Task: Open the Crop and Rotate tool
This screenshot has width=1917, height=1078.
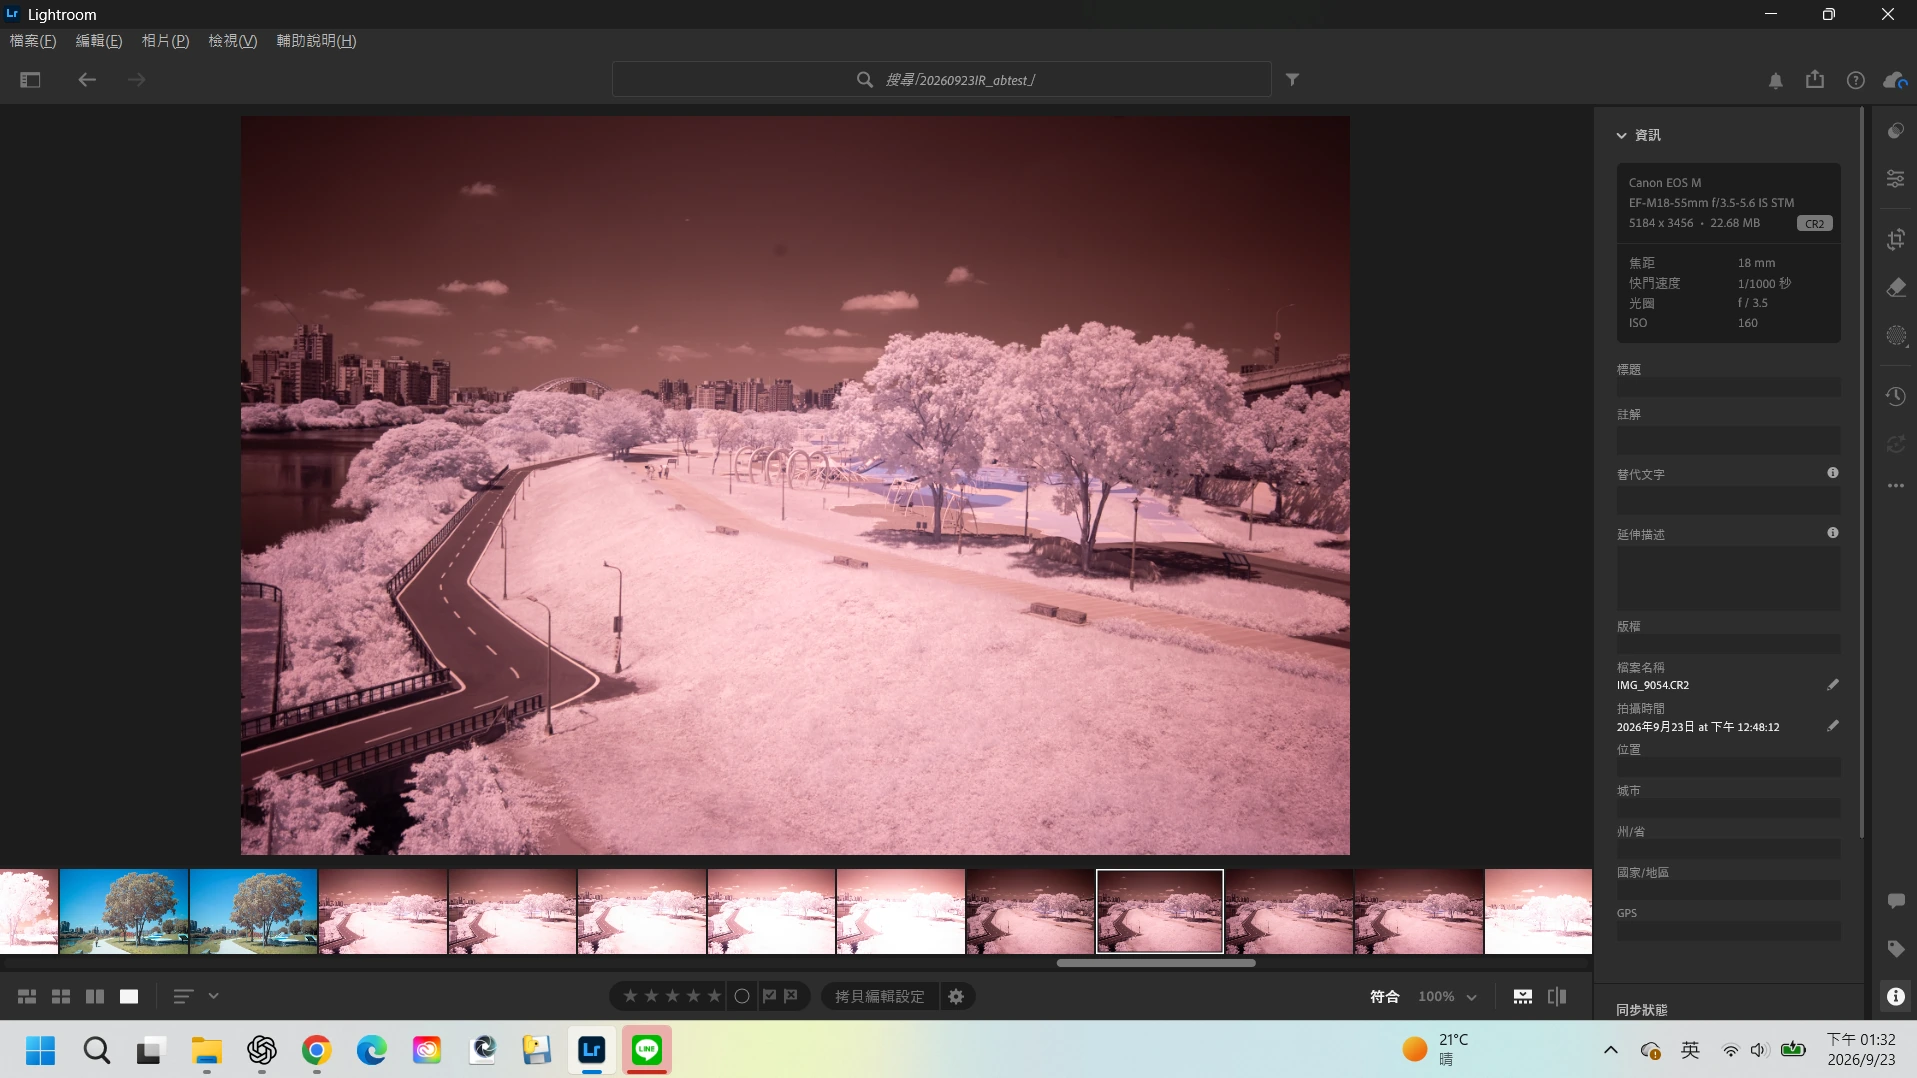Action: 1895,239
